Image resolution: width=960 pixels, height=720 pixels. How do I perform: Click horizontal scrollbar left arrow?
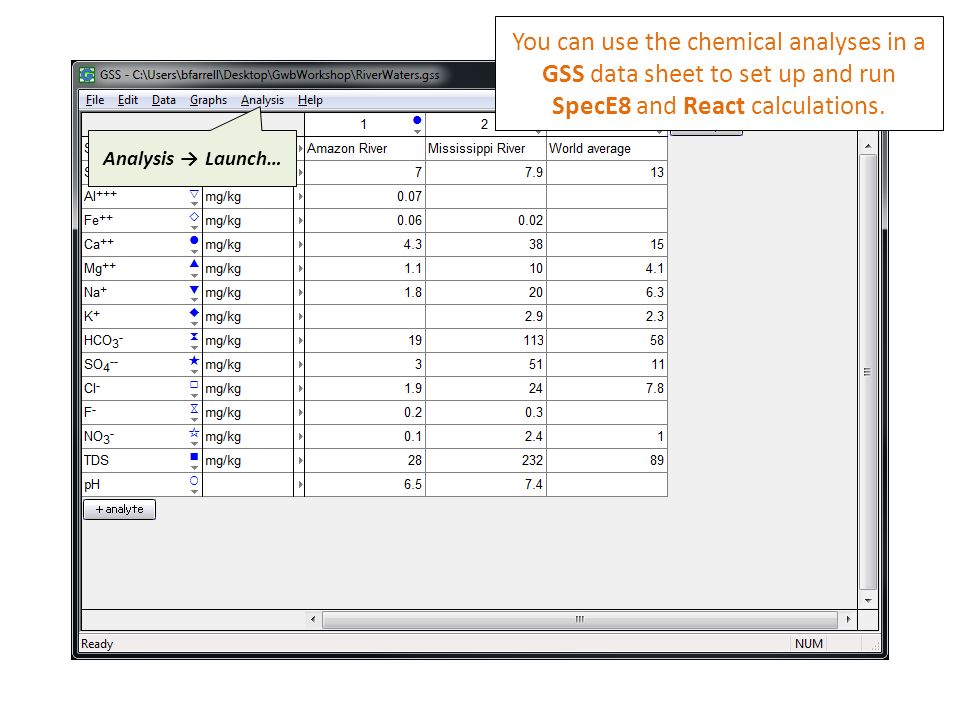[313, 620]
